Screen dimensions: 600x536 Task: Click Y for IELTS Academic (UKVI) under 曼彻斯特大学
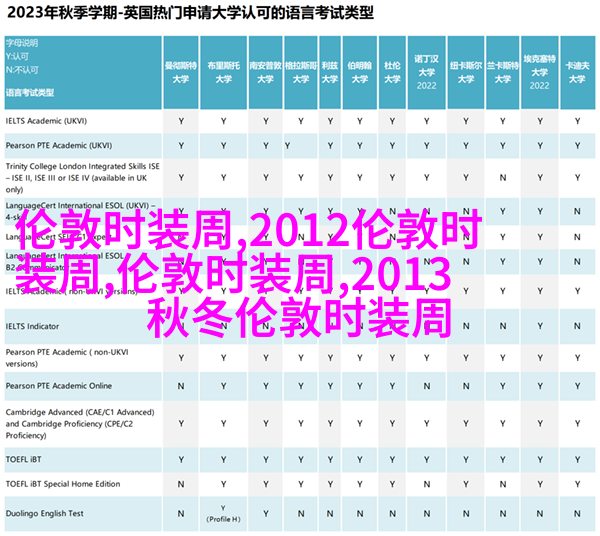181,121
